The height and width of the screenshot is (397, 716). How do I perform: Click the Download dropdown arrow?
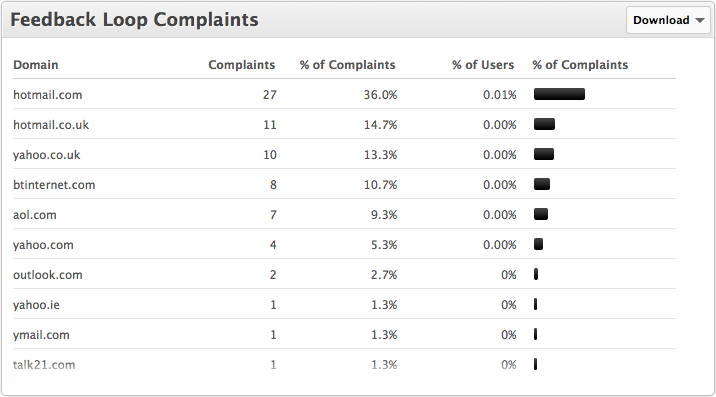point(700,21)
